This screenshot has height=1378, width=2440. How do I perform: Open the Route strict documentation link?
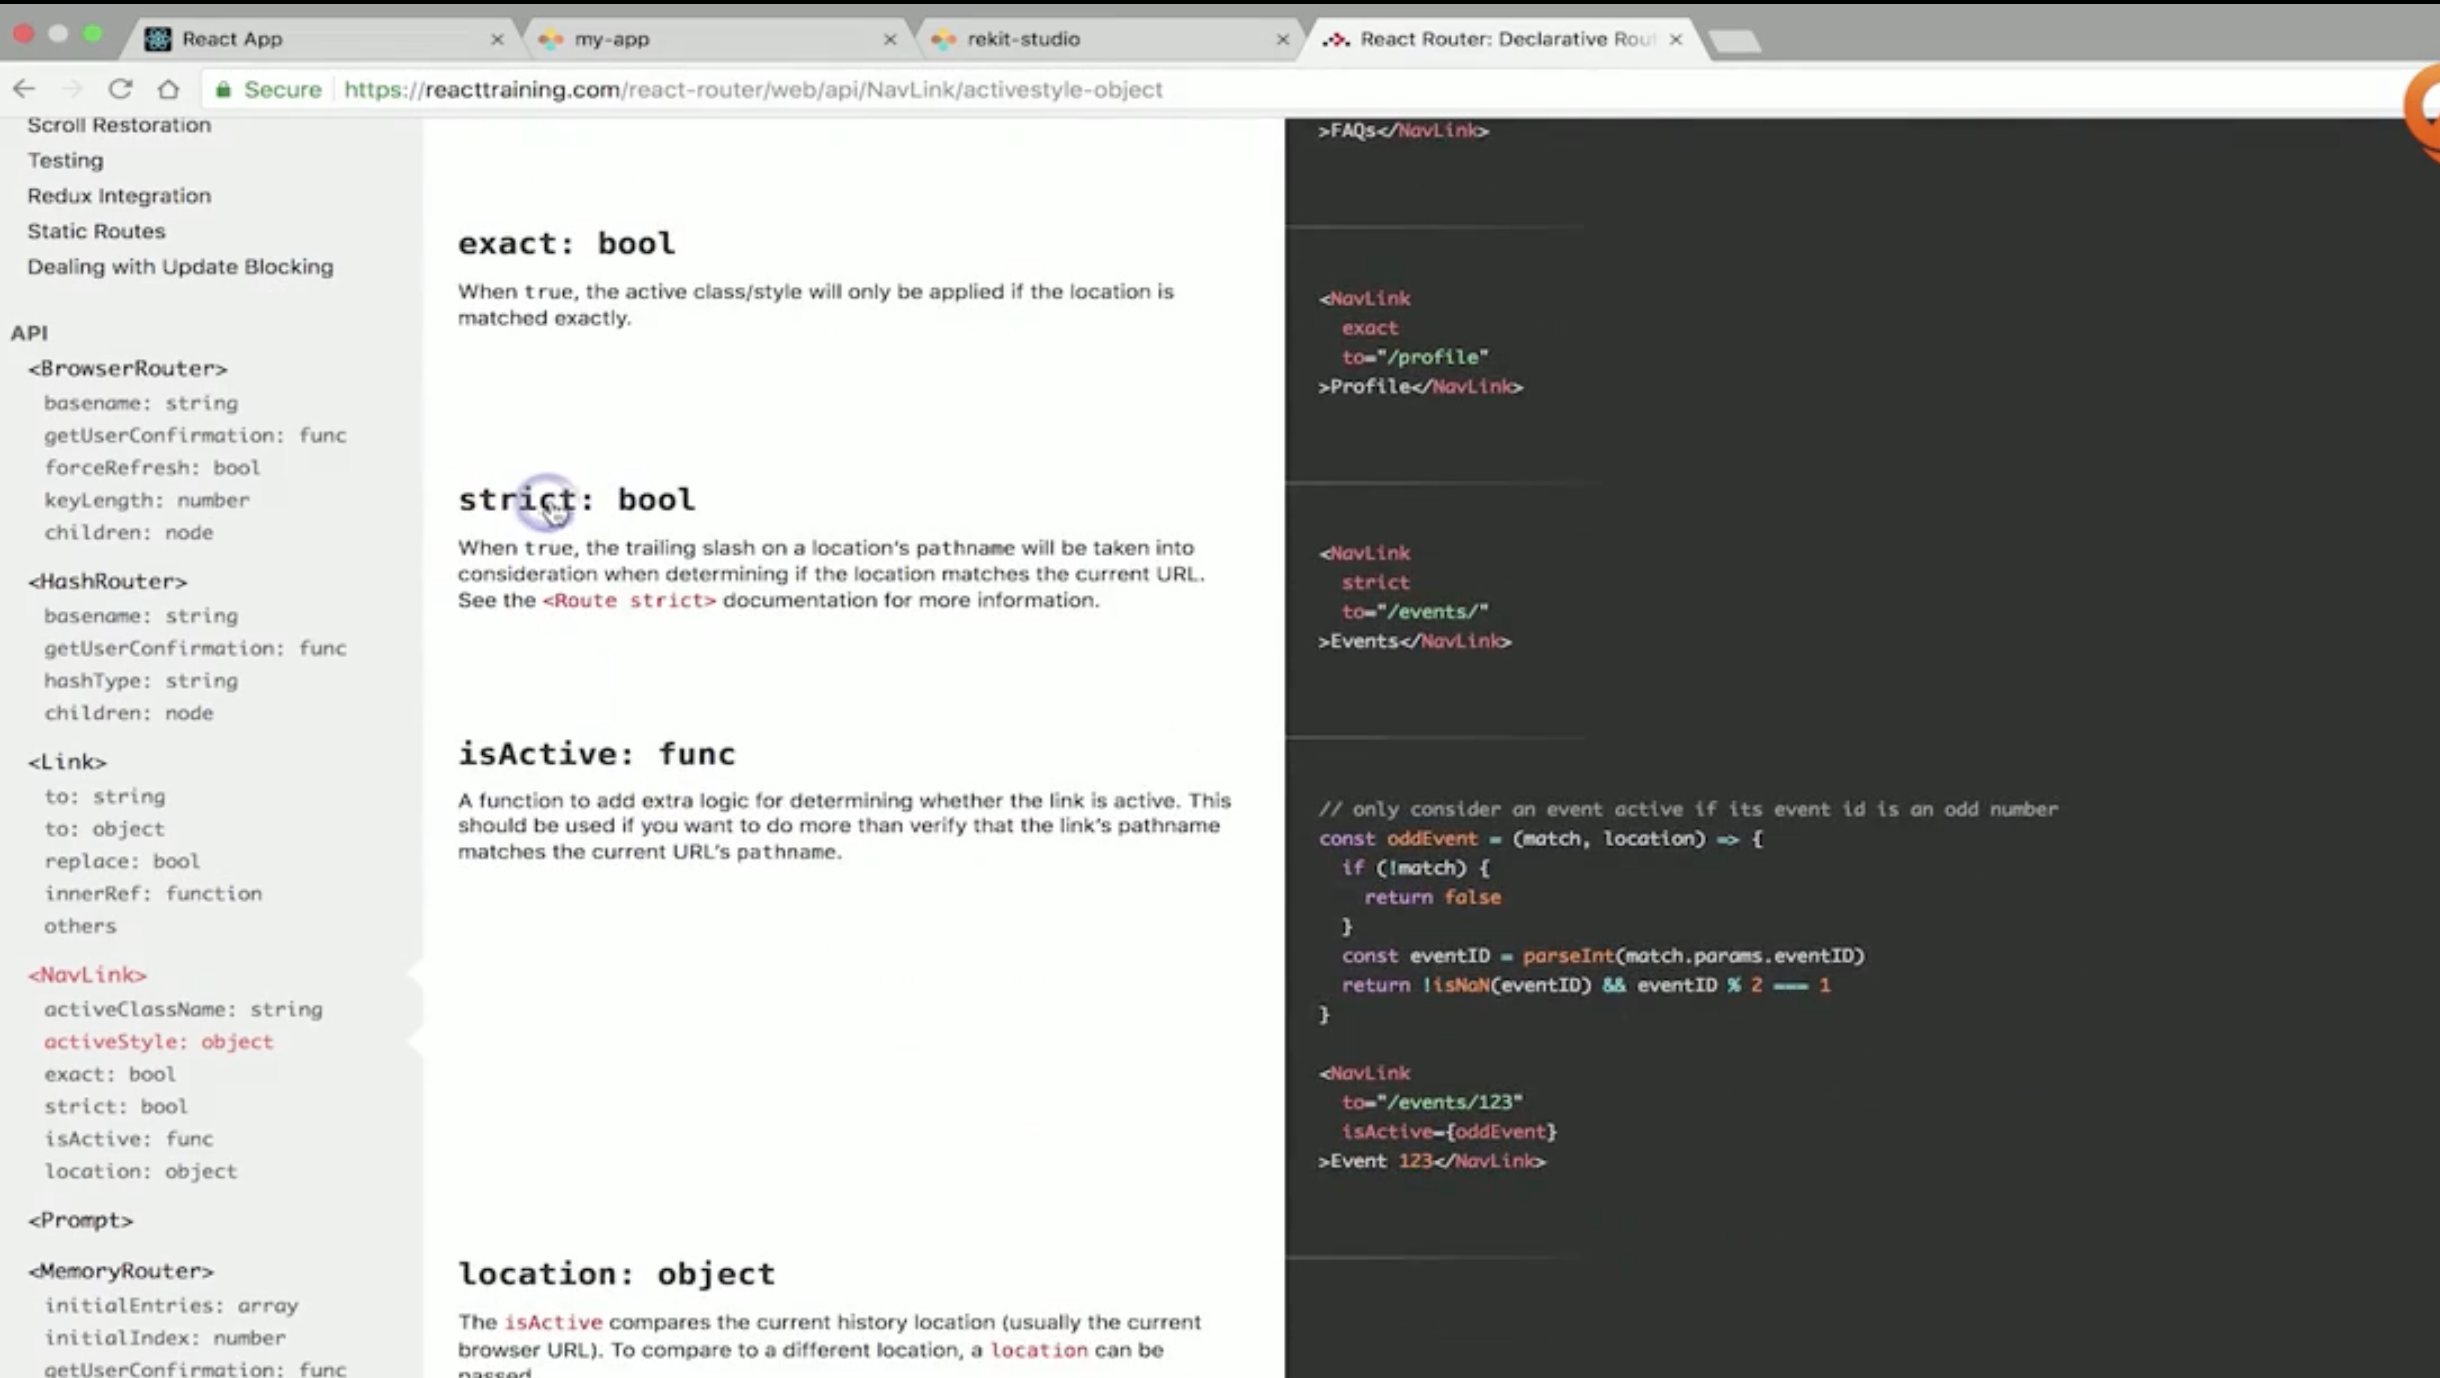coord(629,600)
